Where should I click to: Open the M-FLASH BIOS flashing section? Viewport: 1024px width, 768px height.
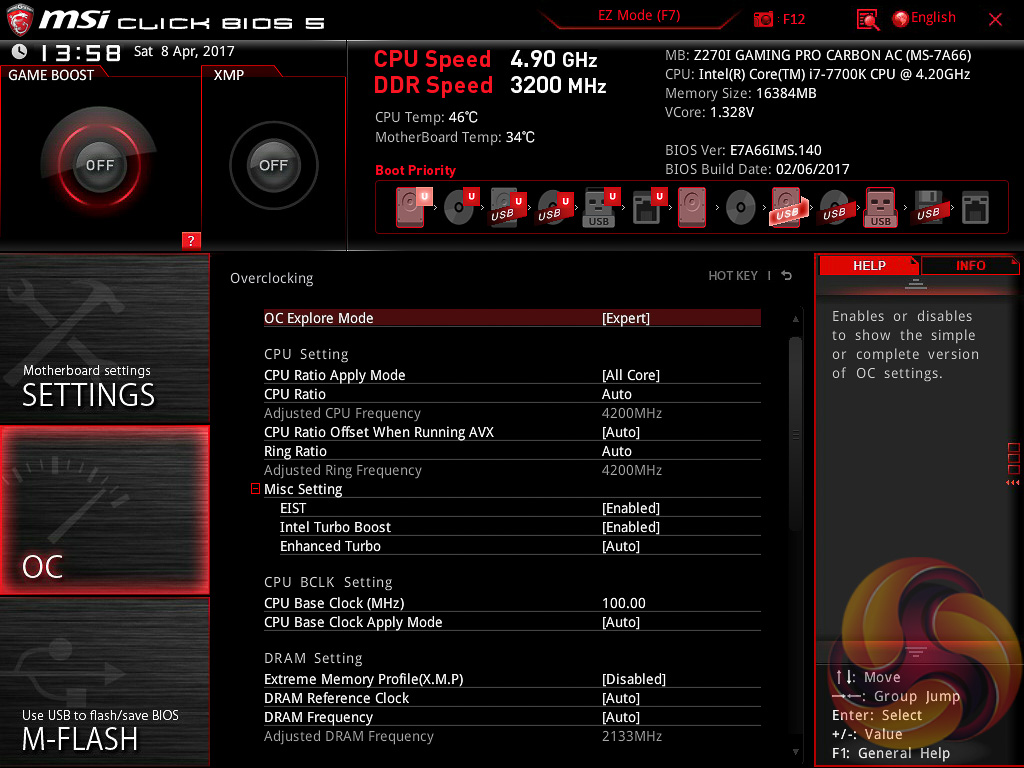[104, 682]
